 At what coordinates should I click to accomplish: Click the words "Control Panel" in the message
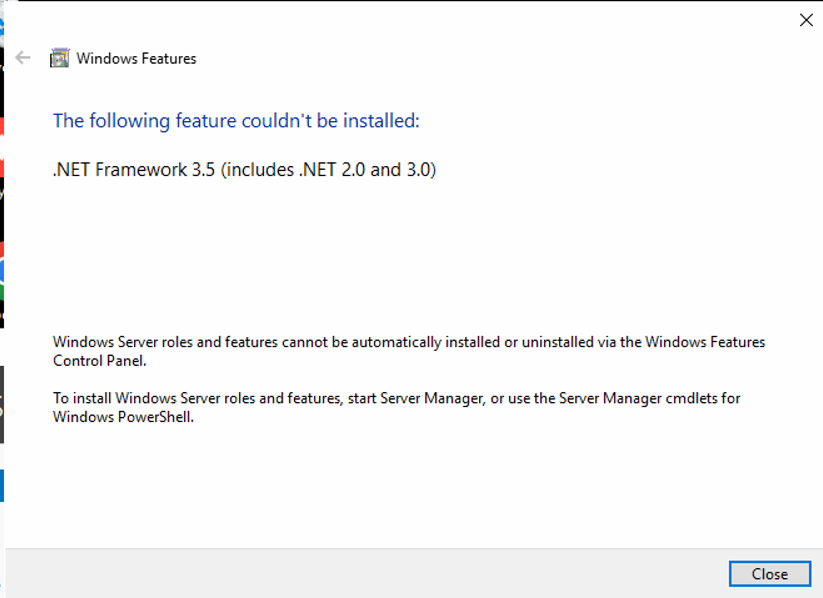click(99, 360)
